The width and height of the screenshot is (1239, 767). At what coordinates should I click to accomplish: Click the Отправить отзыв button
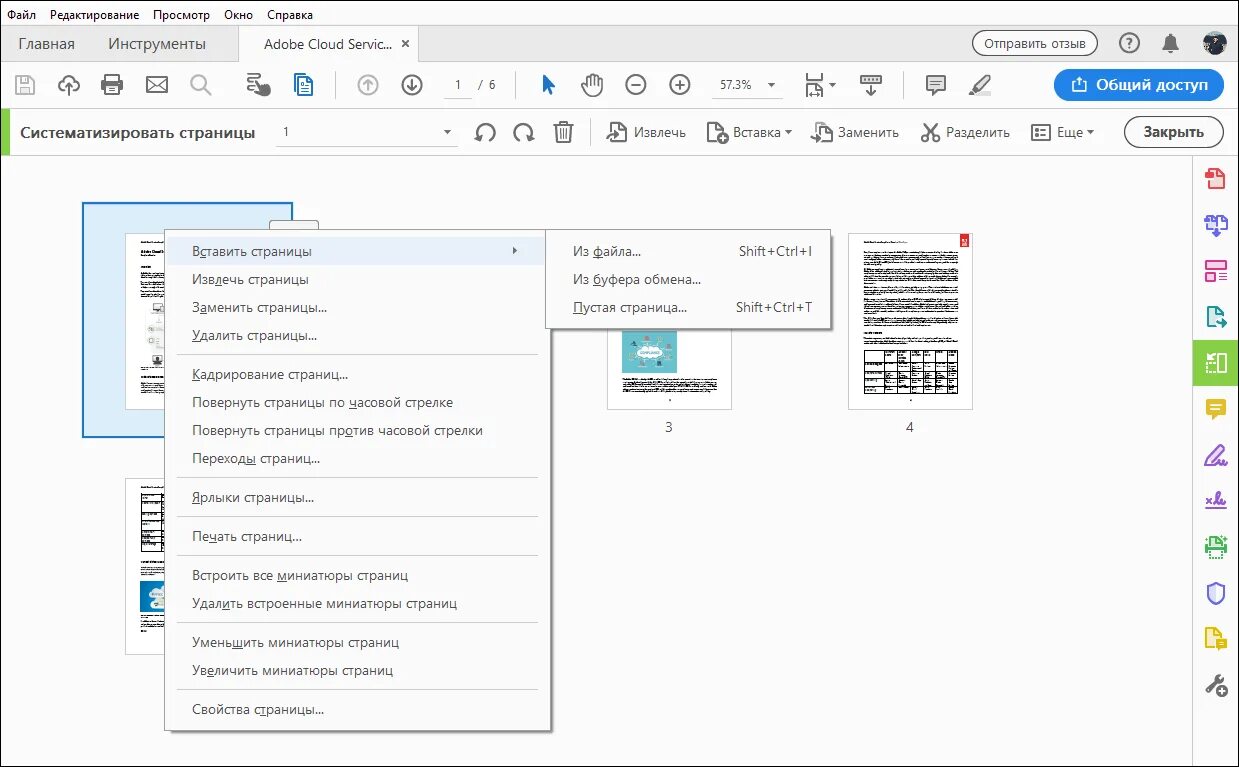[1035, 43]
